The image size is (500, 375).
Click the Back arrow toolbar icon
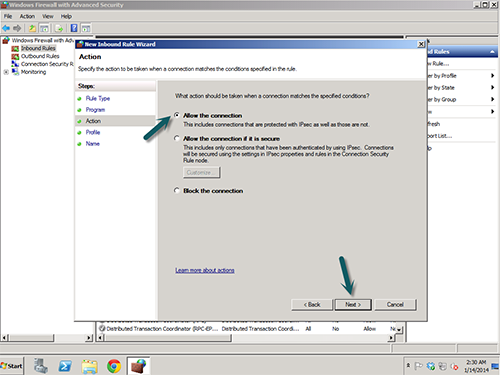point(6,28)
